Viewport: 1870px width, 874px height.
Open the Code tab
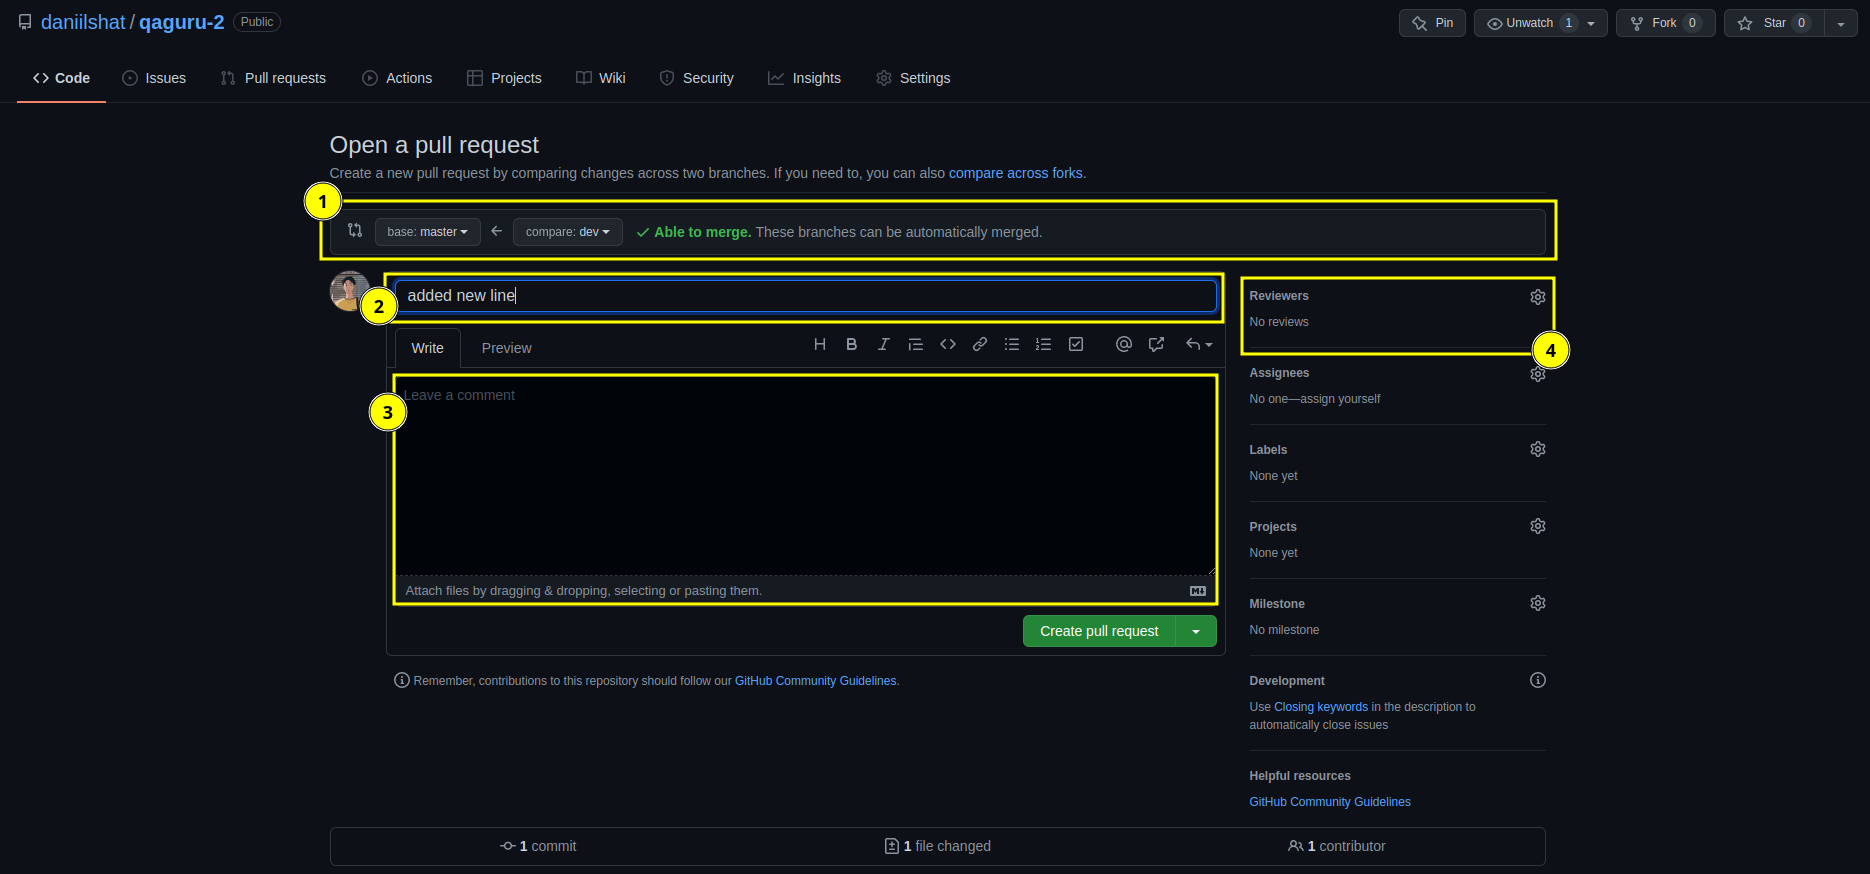[x=61, y=78]
